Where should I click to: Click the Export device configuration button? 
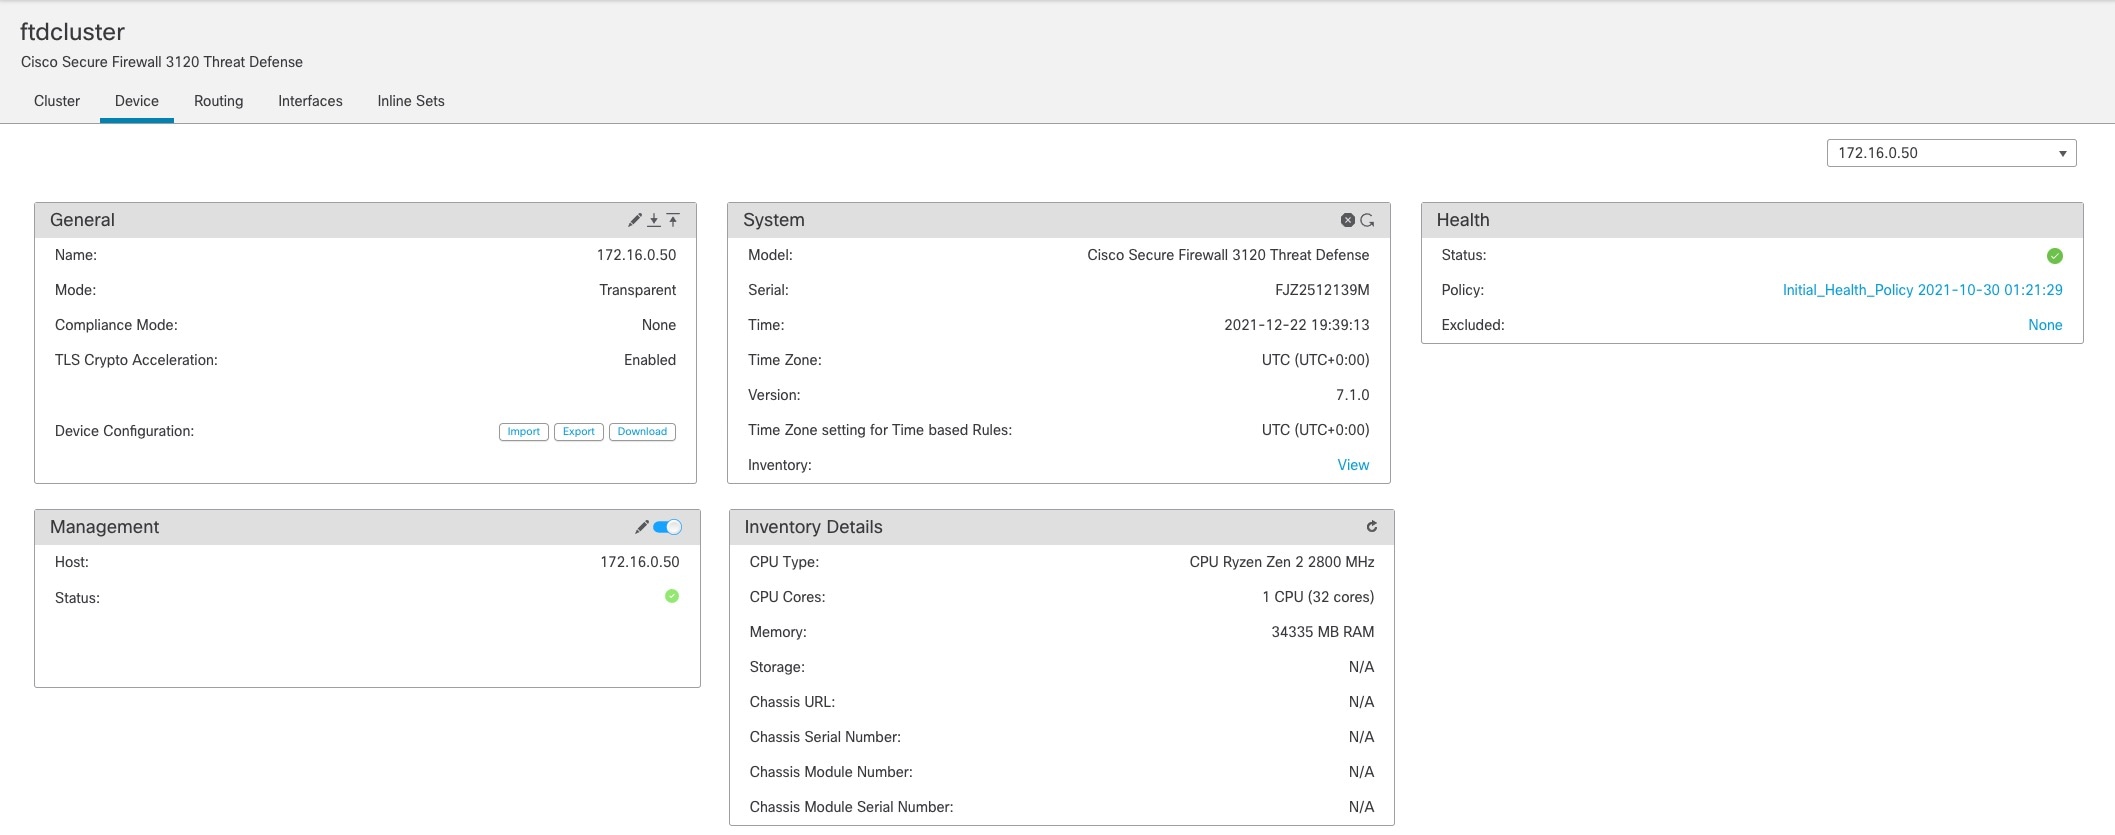pos(578,432)
